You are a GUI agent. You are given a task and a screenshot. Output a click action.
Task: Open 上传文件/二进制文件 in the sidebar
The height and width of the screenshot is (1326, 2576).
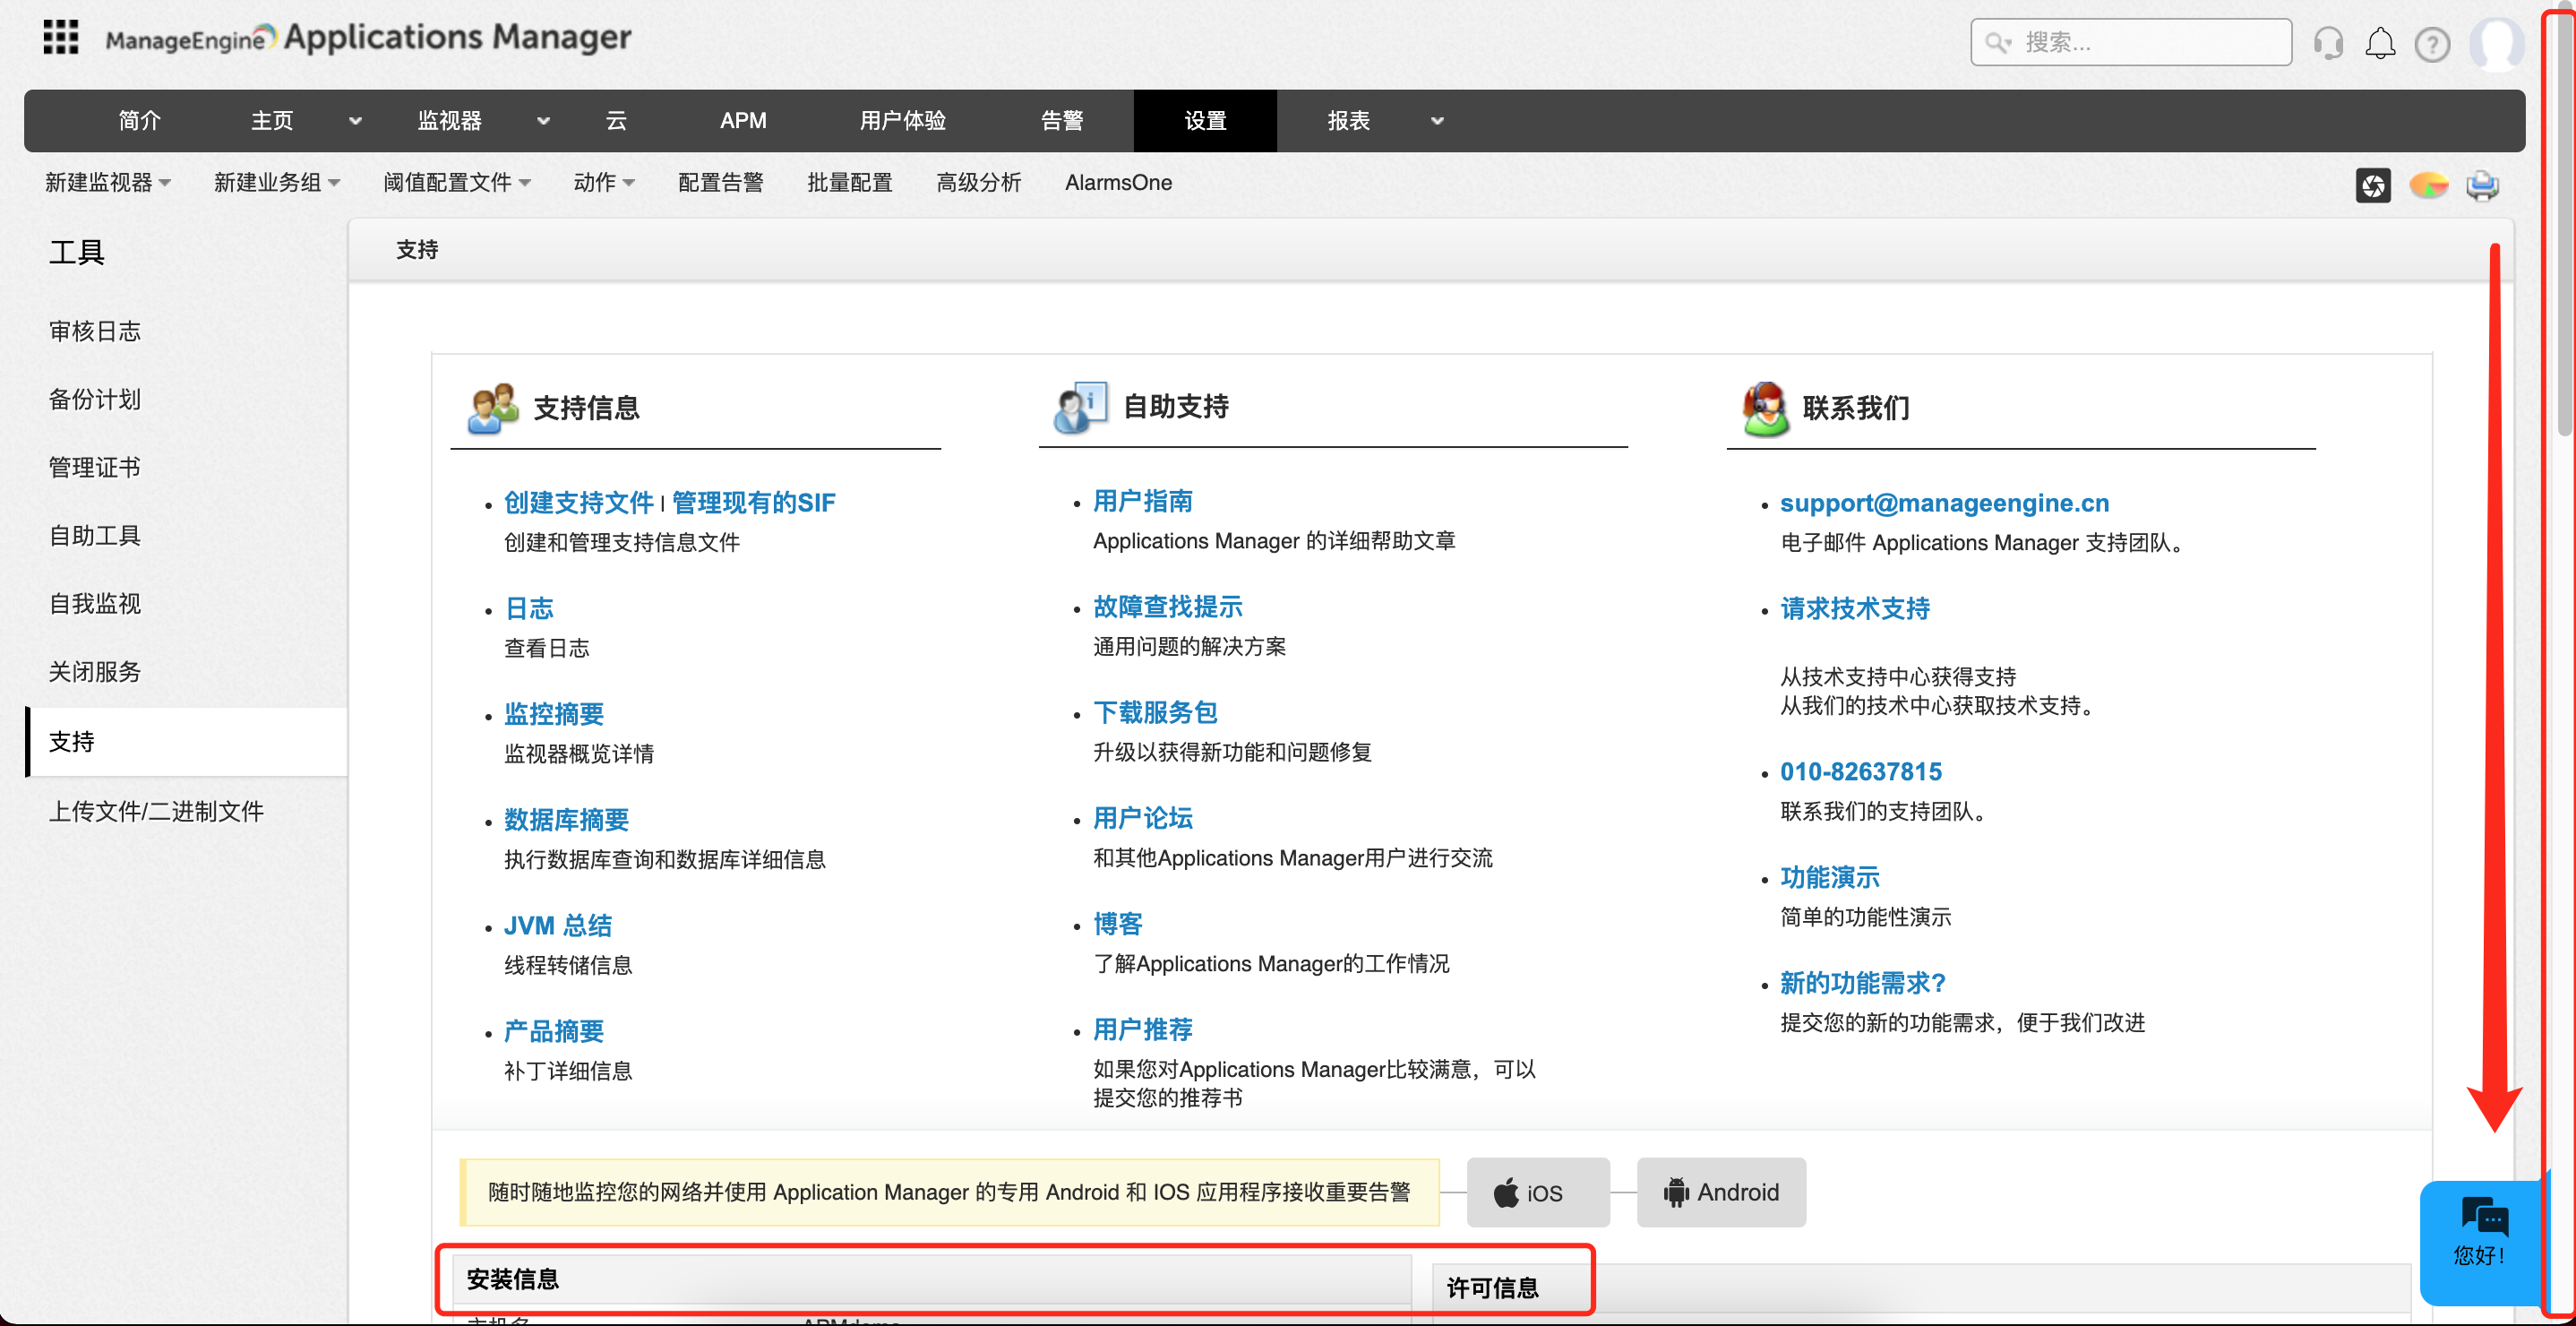[x=156, y=811]
